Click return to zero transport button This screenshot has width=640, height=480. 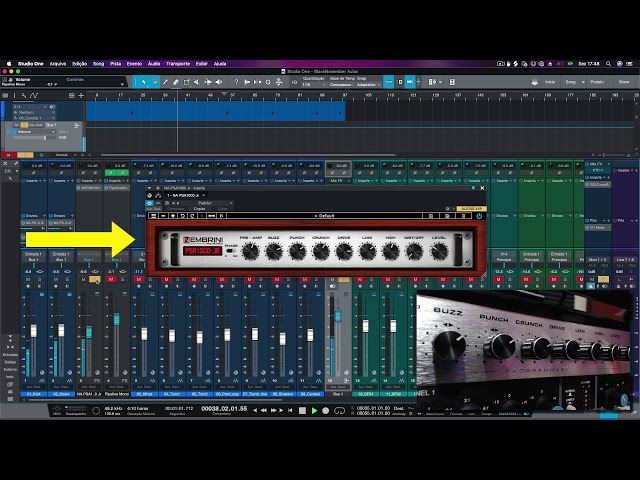pos(290,410)
